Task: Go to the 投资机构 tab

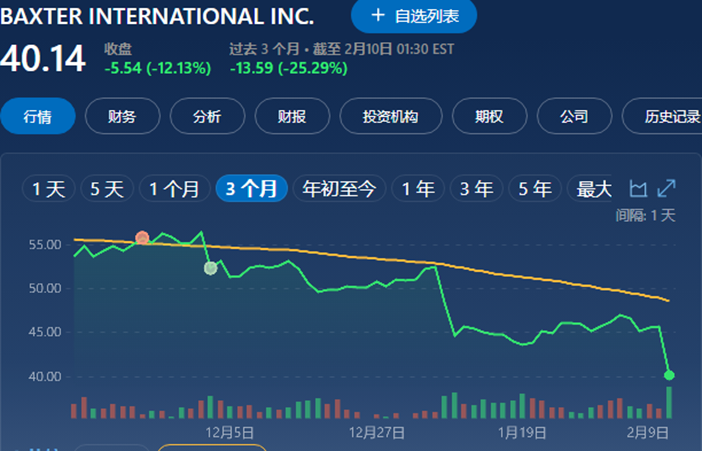Action: point(391,116)
